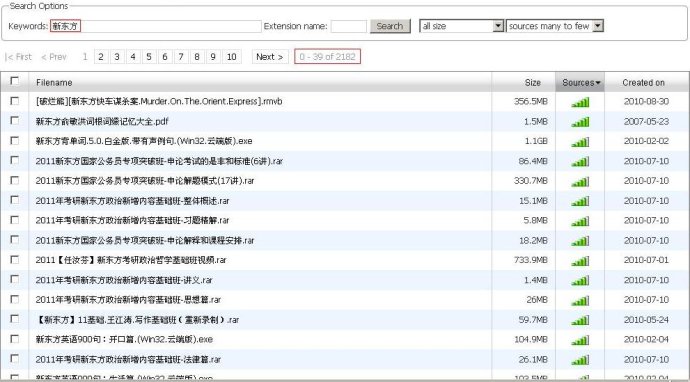Check the box for the 86.4MB rar file
This screenshot has width=690, height=382.
(x=15, y=160)
